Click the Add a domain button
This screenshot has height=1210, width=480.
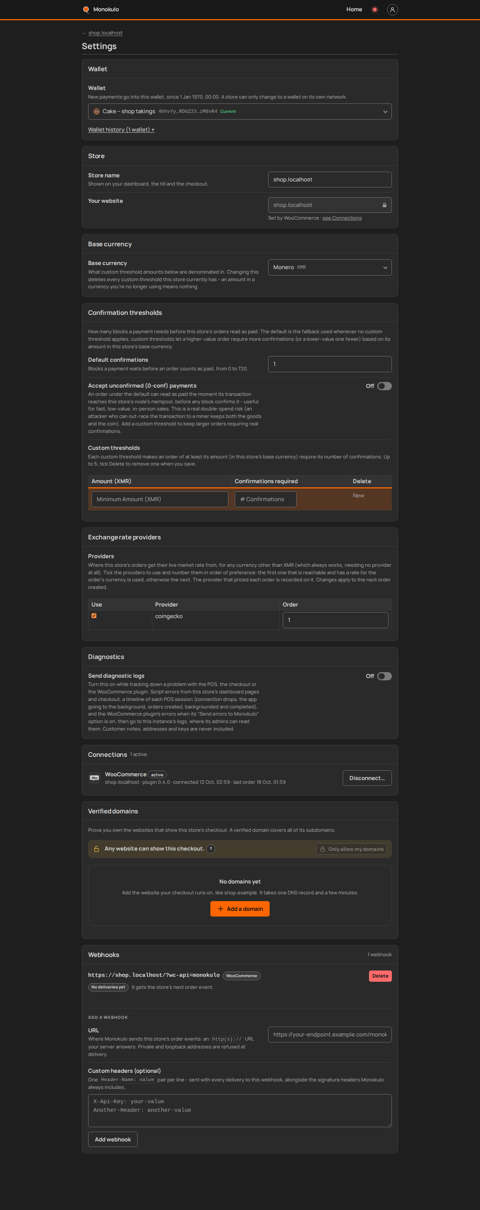(x=240, y=909)
